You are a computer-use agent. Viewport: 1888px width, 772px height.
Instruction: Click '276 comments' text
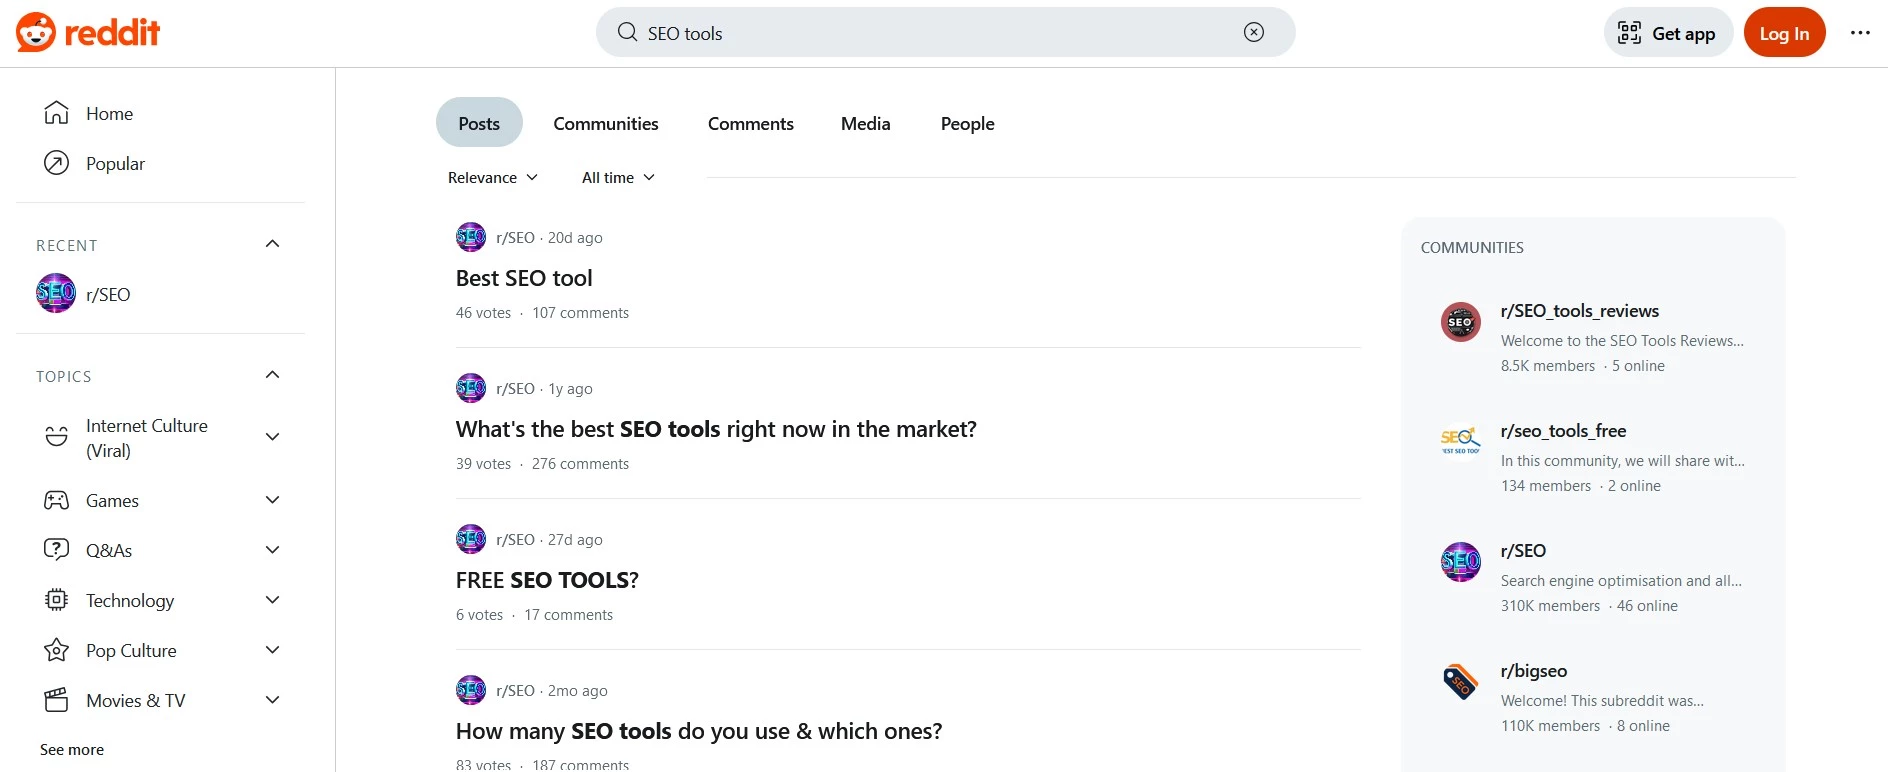click(x=580, y=464)
